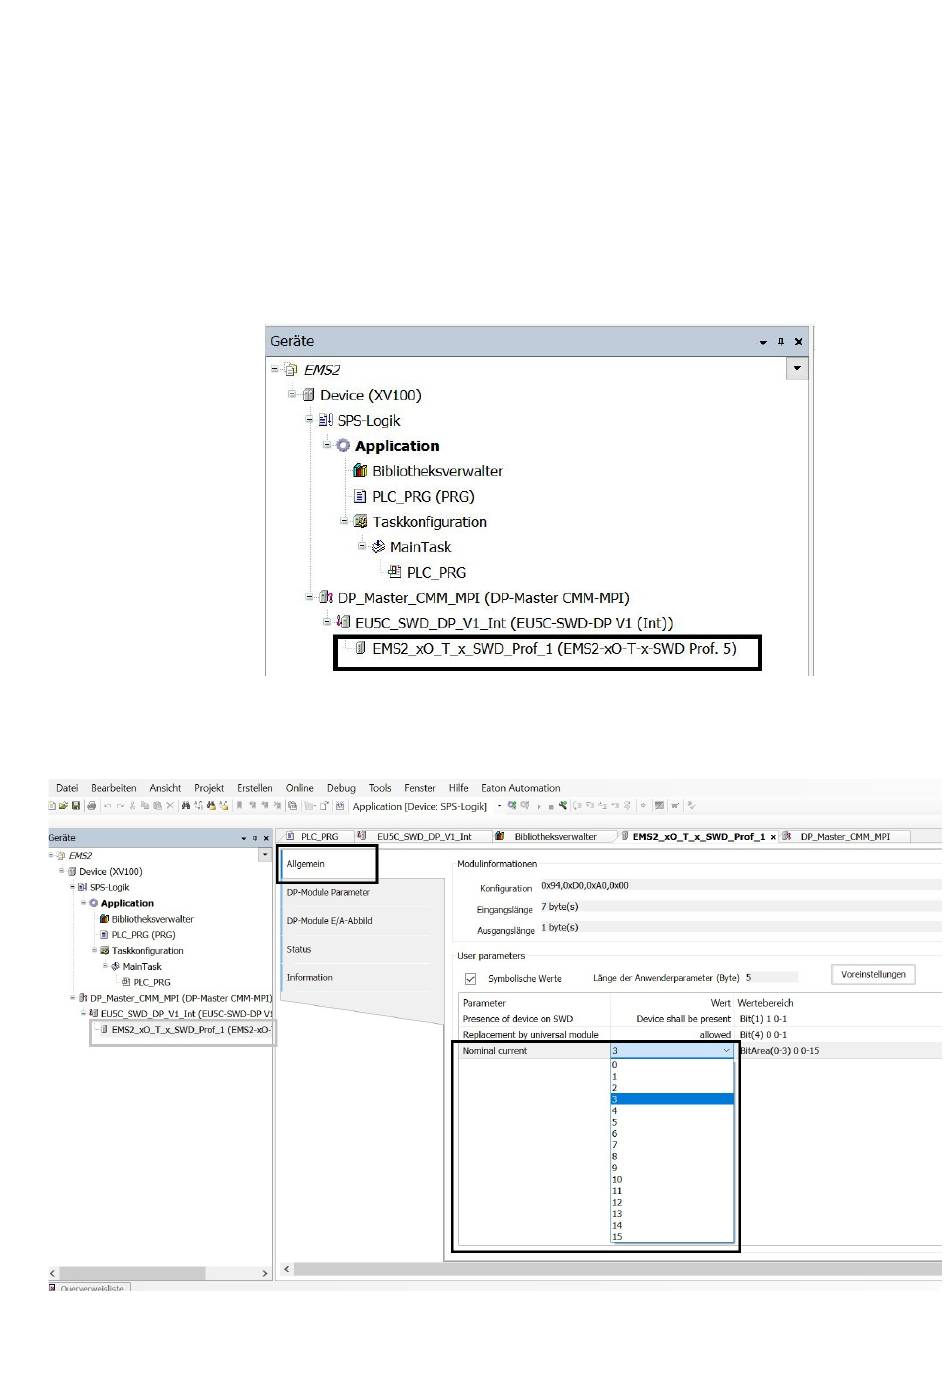950x1398 pixels.
Task: Click the EMS2 project icon in the enlarged Geräte panel
Action: tap(291, 370)
